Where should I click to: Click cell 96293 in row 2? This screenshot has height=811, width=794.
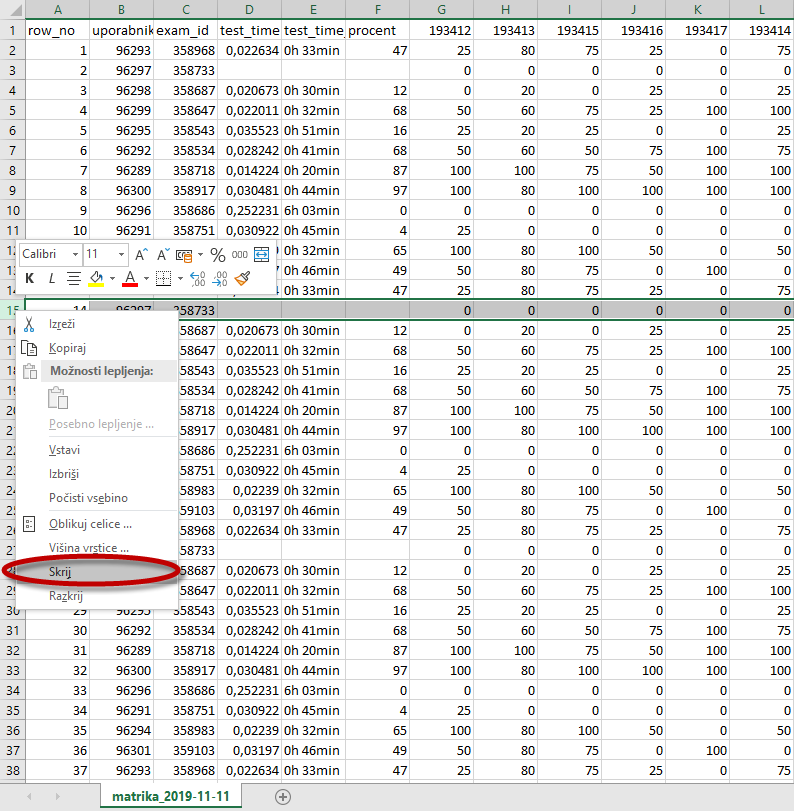click(x=122, y=51)
